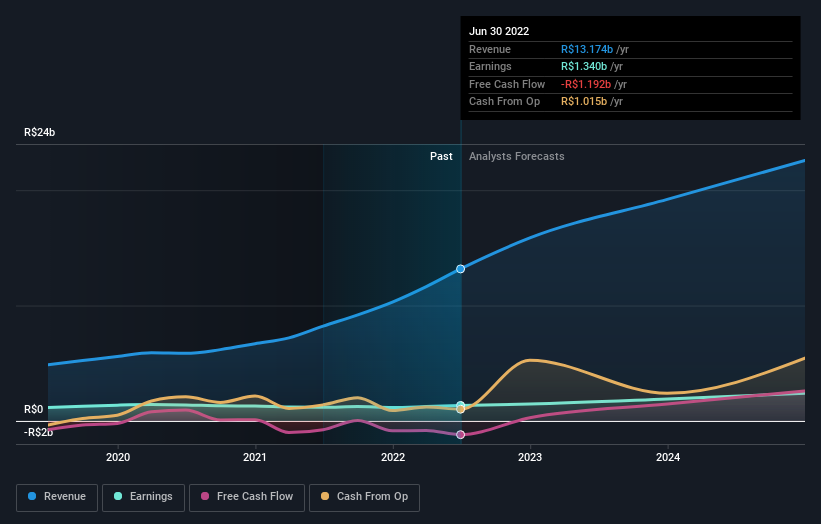
Task: Toggle the Free Cash Flow legend series
Action: point(247,497)
